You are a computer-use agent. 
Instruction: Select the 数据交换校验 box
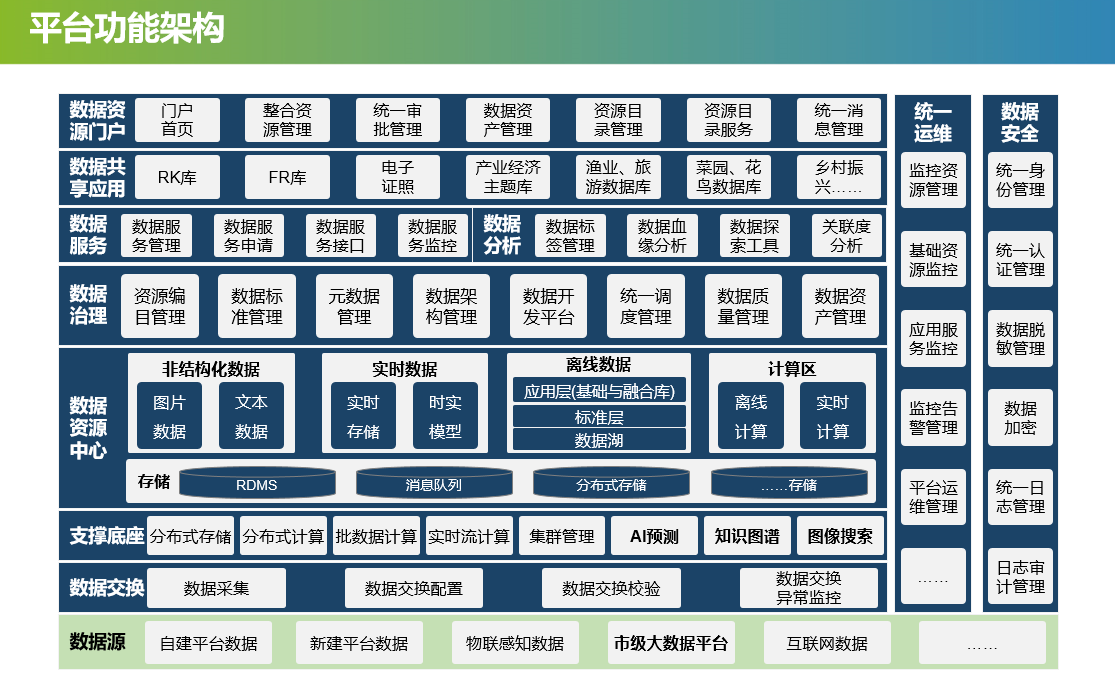[611, 588]
